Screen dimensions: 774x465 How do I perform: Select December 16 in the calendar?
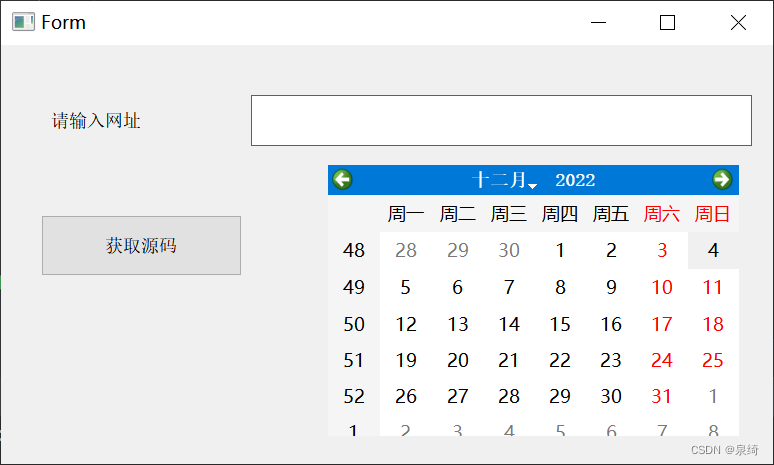click(611, 324)
